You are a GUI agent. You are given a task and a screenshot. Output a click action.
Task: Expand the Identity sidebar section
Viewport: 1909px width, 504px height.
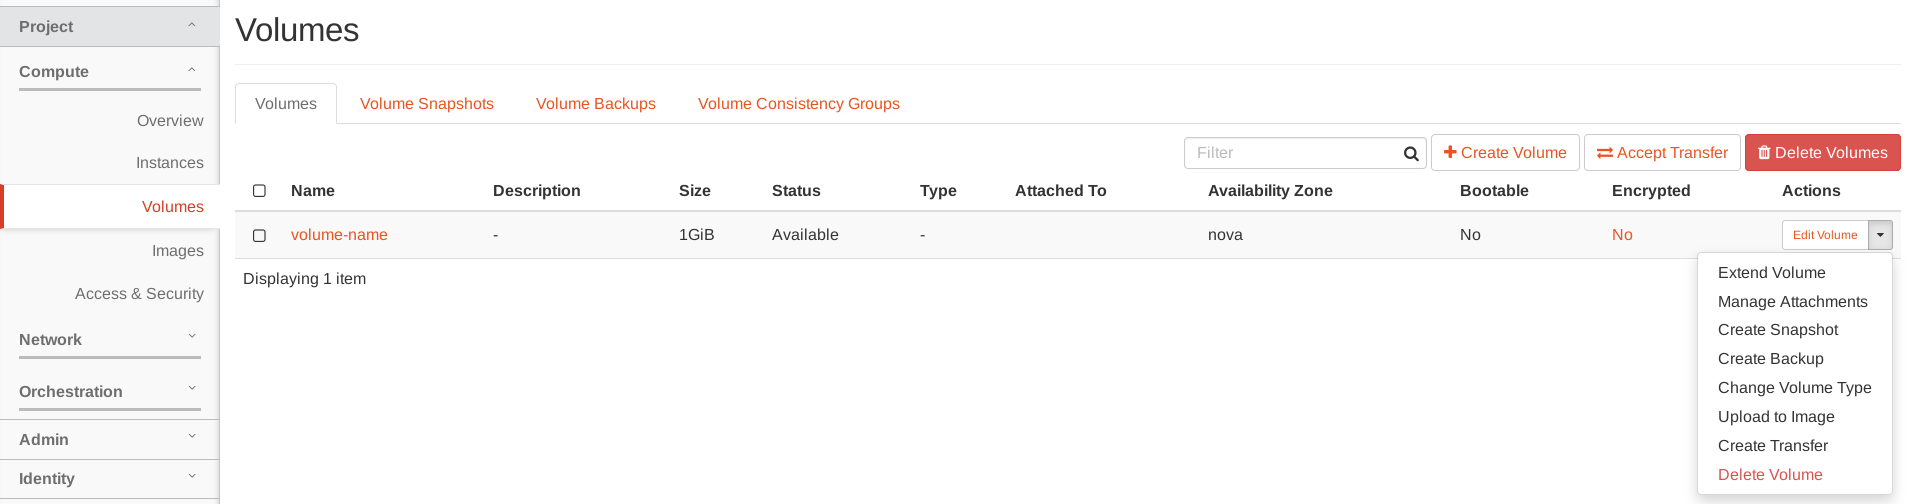tap(192, 477)
